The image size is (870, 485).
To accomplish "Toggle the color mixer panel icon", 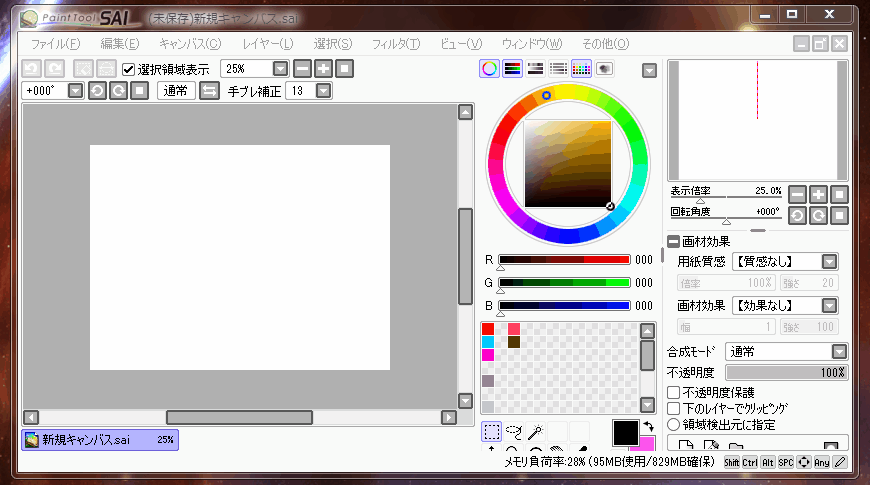I will tap(558, 68).
